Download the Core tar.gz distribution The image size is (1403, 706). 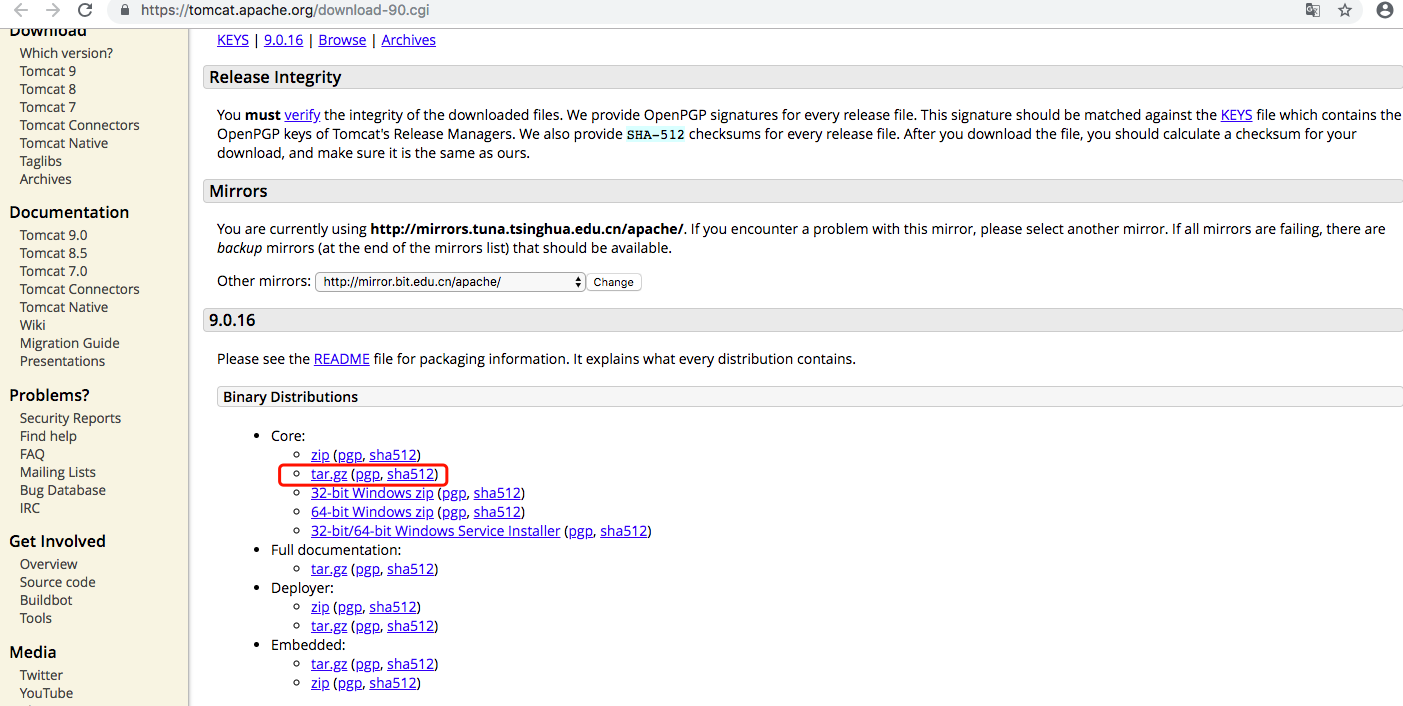329,474
